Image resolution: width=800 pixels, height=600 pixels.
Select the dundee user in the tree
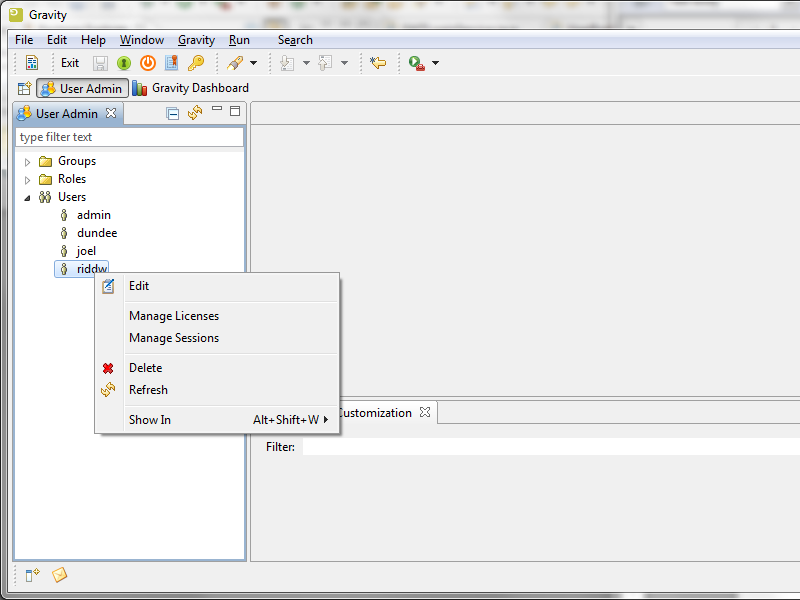[96, 233]
